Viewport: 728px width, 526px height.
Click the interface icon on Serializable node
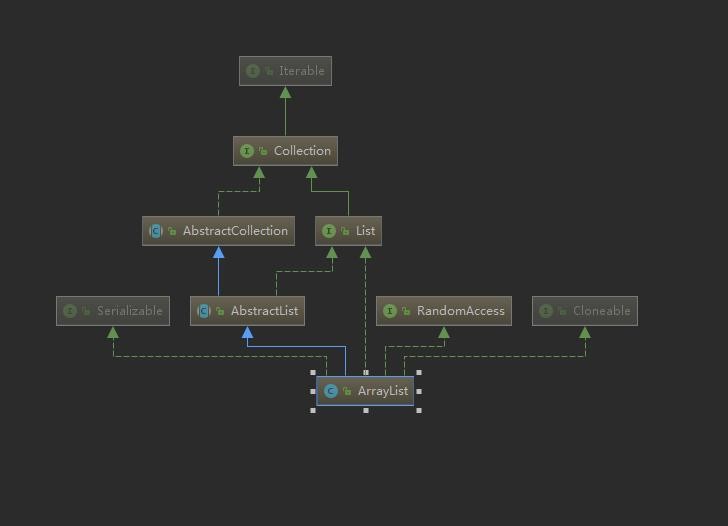point(70,311)
